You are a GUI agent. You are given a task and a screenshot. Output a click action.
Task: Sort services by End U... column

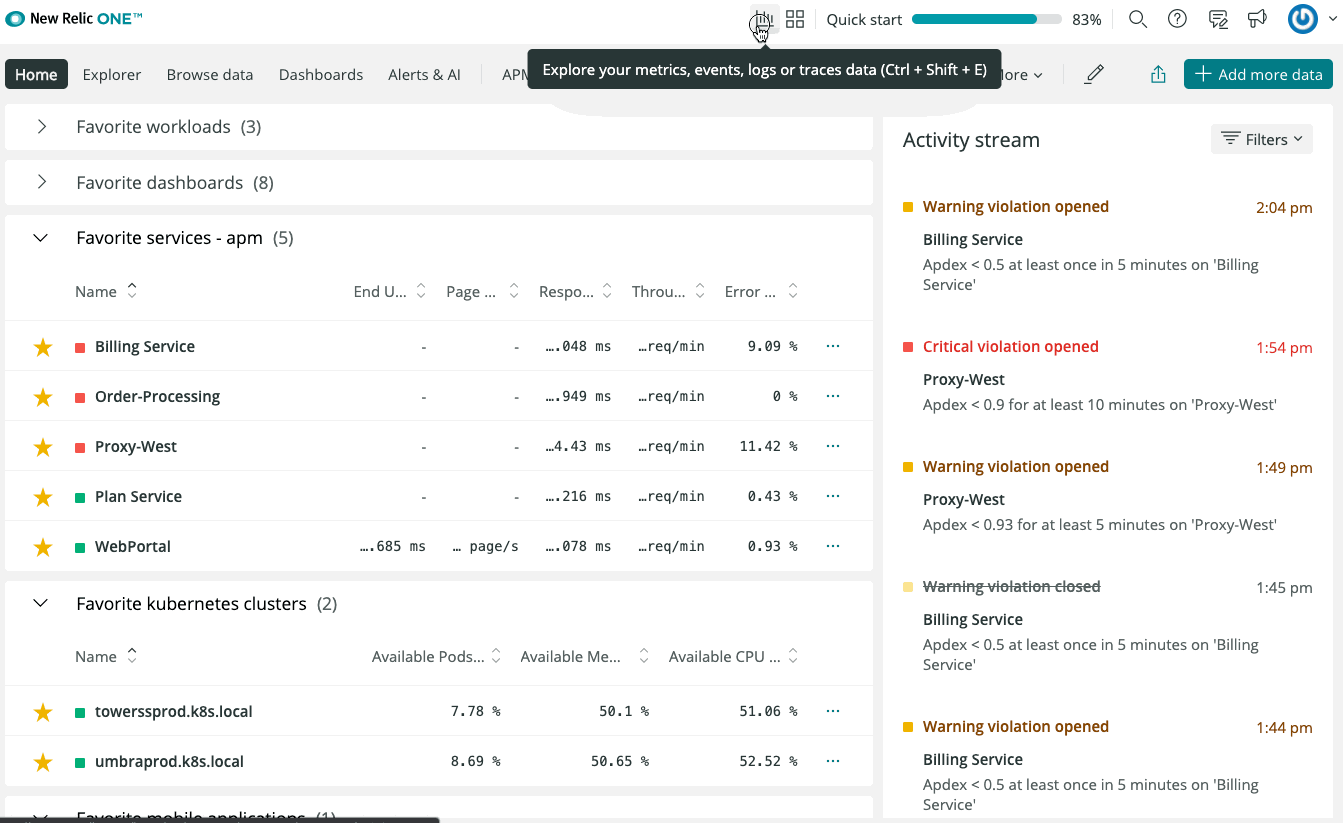pyautogui.click(x=390, y=291)
